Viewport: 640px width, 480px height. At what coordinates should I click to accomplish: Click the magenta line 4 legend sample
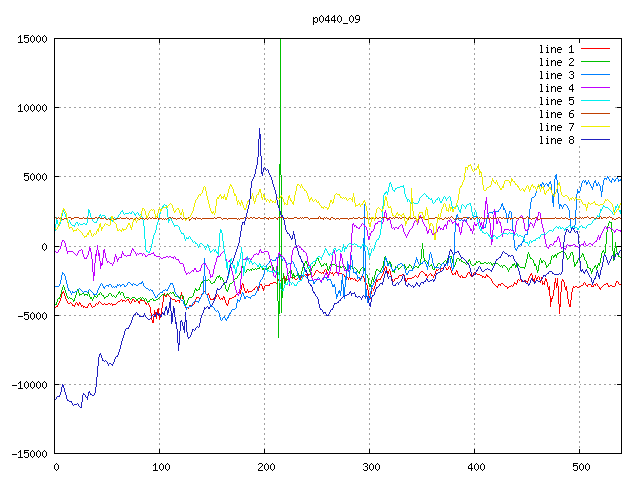(x=596, y=88)
